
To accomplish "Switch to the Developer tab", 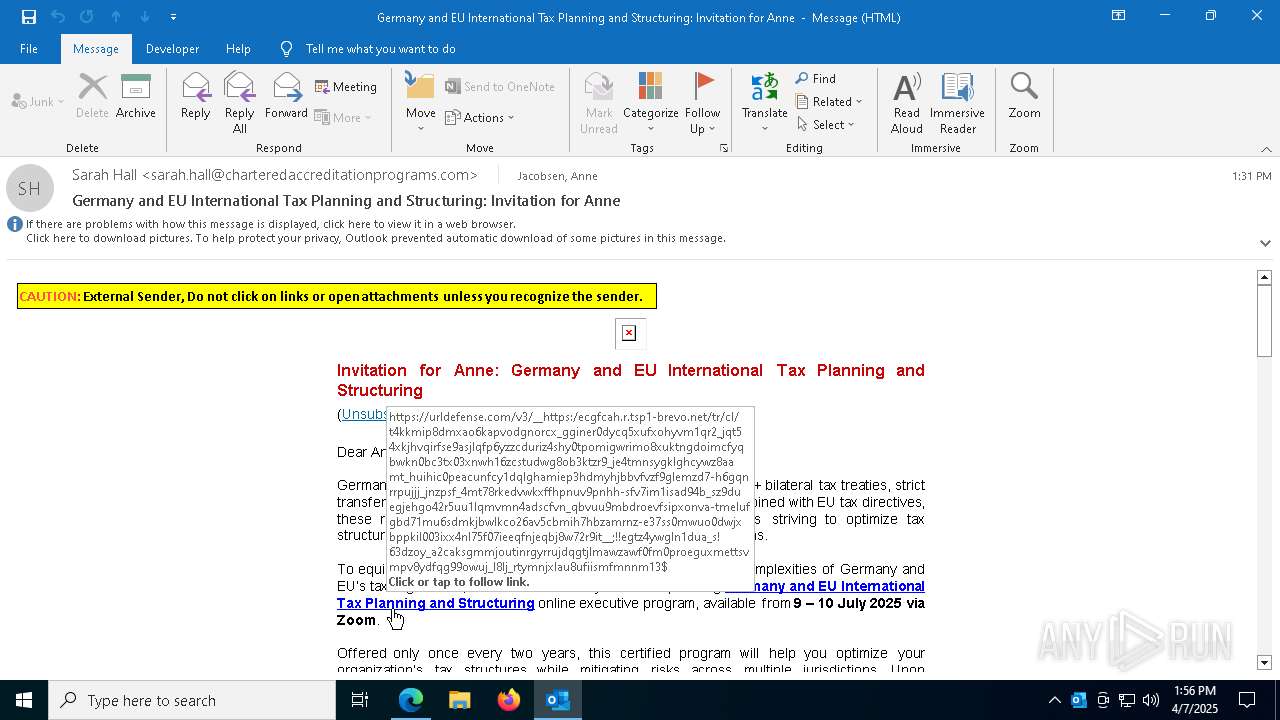I will (x=172, y=49).
